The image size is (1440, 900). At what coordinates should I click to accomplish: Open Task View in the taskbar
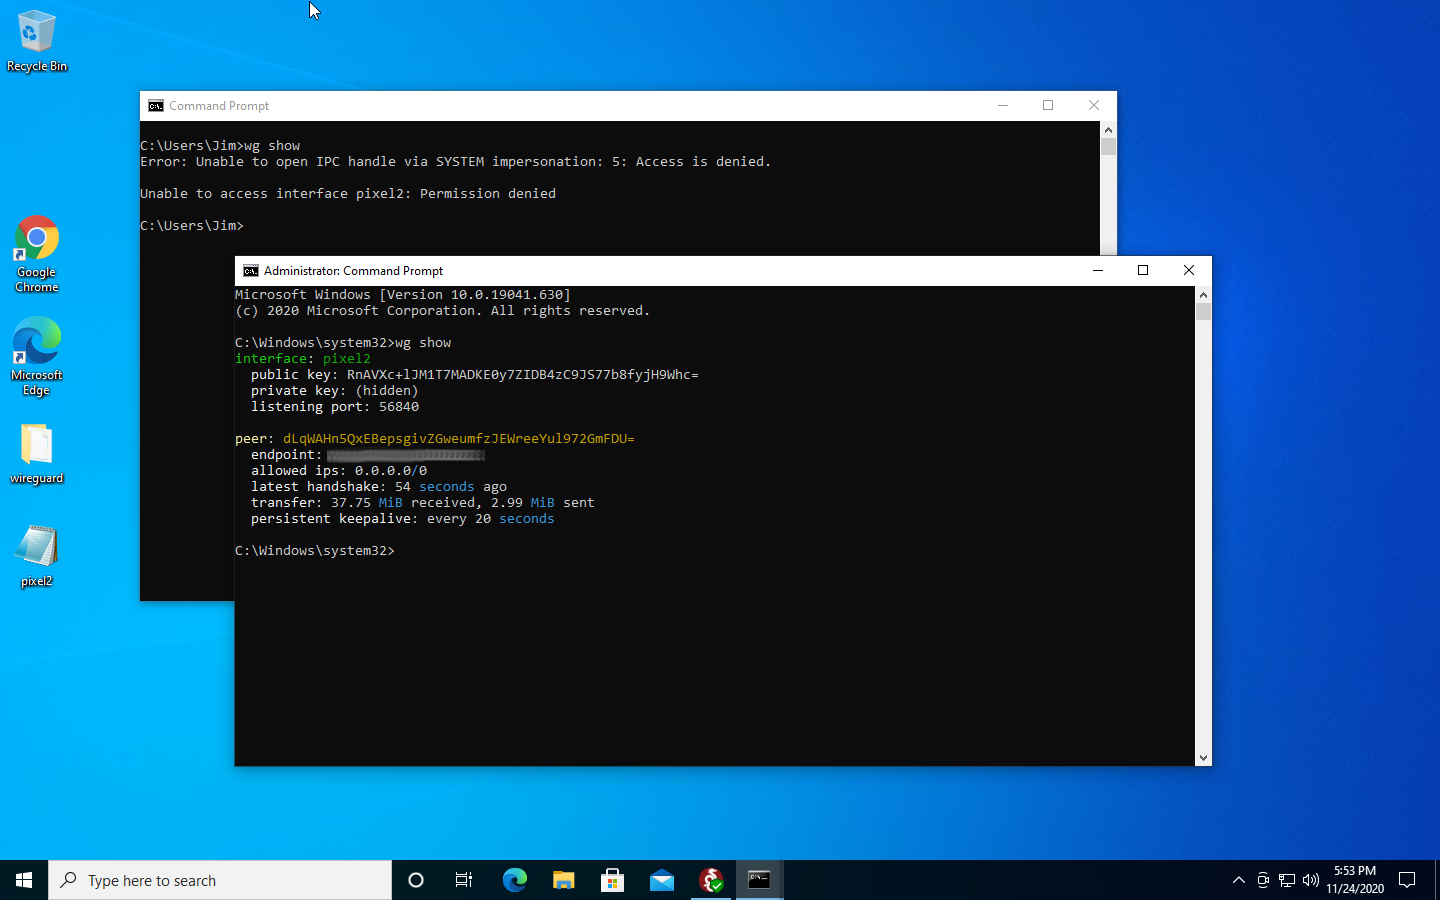[x=463, y=880]
